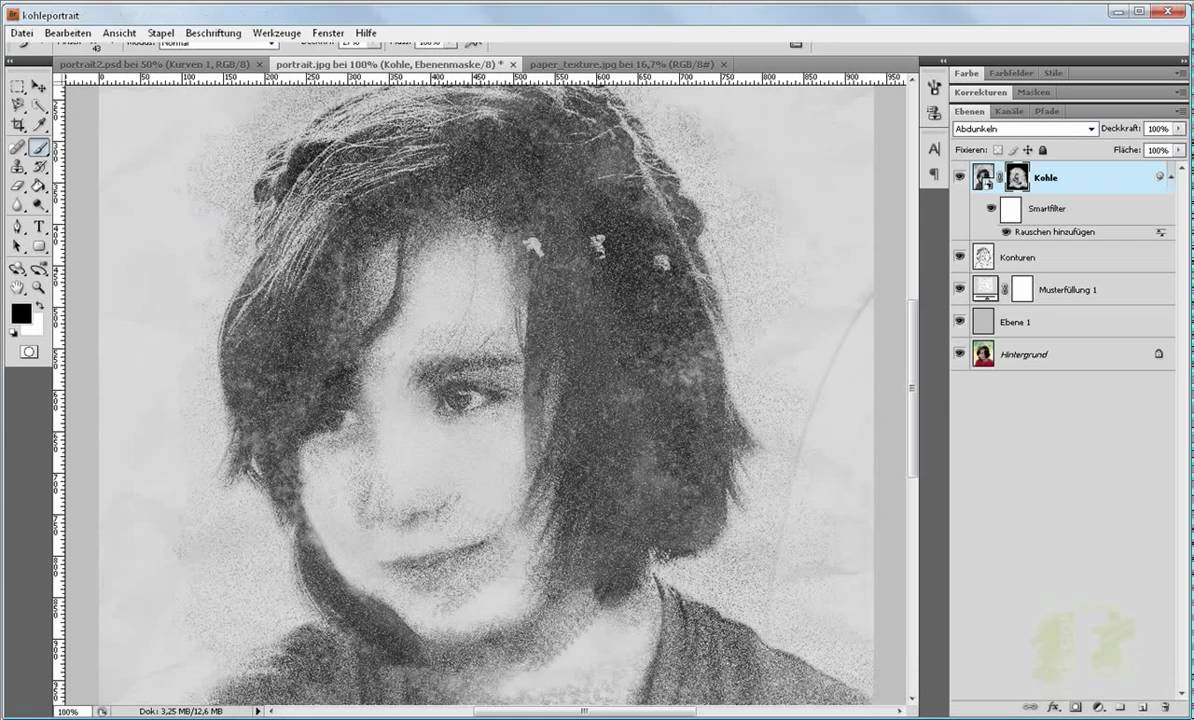Hide the Hintergrund layer
The image size is (1194, 720).
959,354
